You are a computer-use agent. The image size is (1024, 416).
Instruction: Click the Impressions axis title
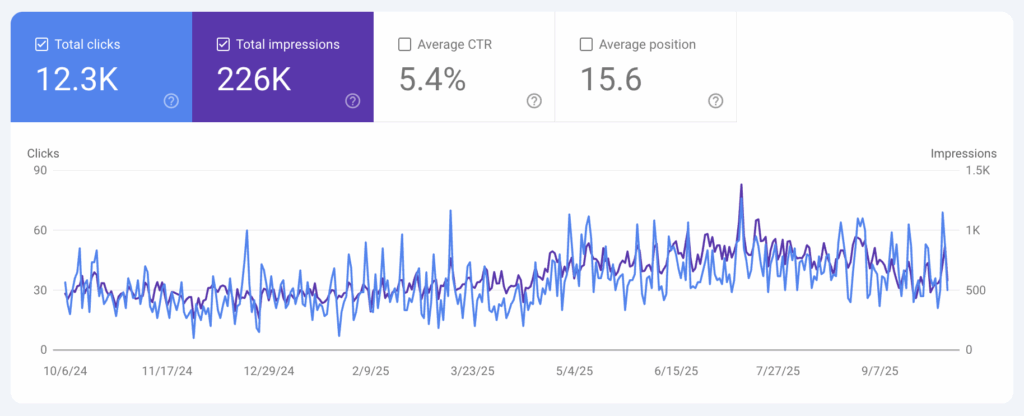[963, 153]
